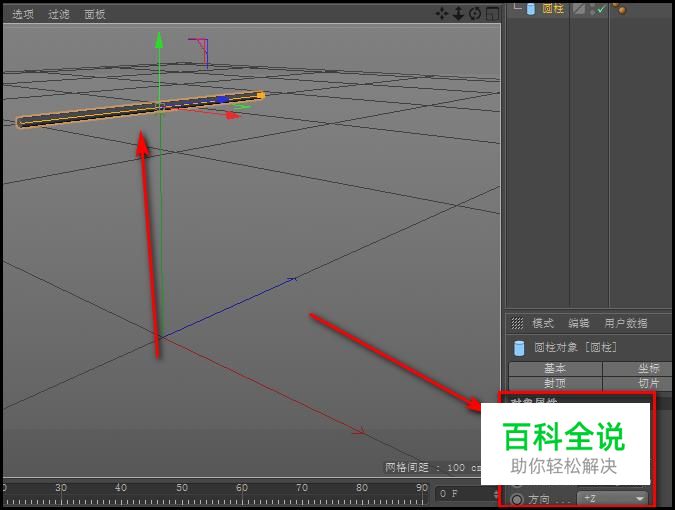
Task: Click the blue Z-axis handle of the gizmo
Action: point(223,99)
